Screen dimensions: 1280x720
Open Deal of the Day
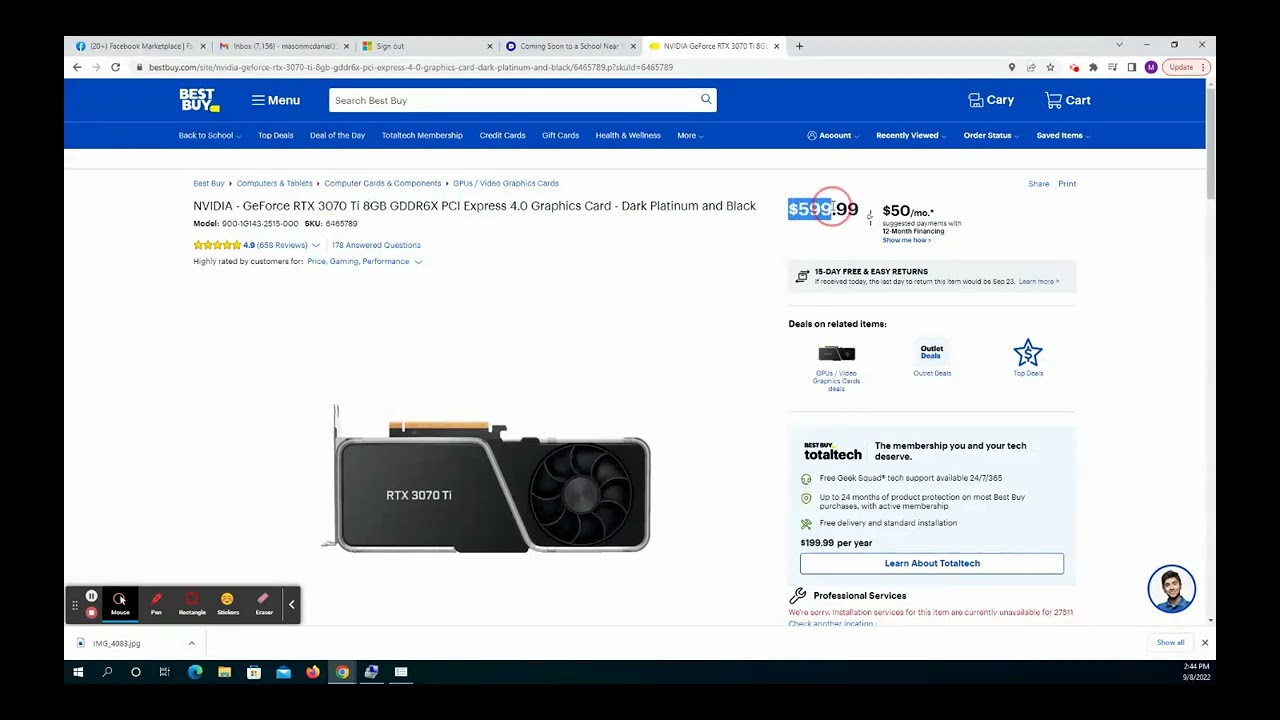[337, 135]
